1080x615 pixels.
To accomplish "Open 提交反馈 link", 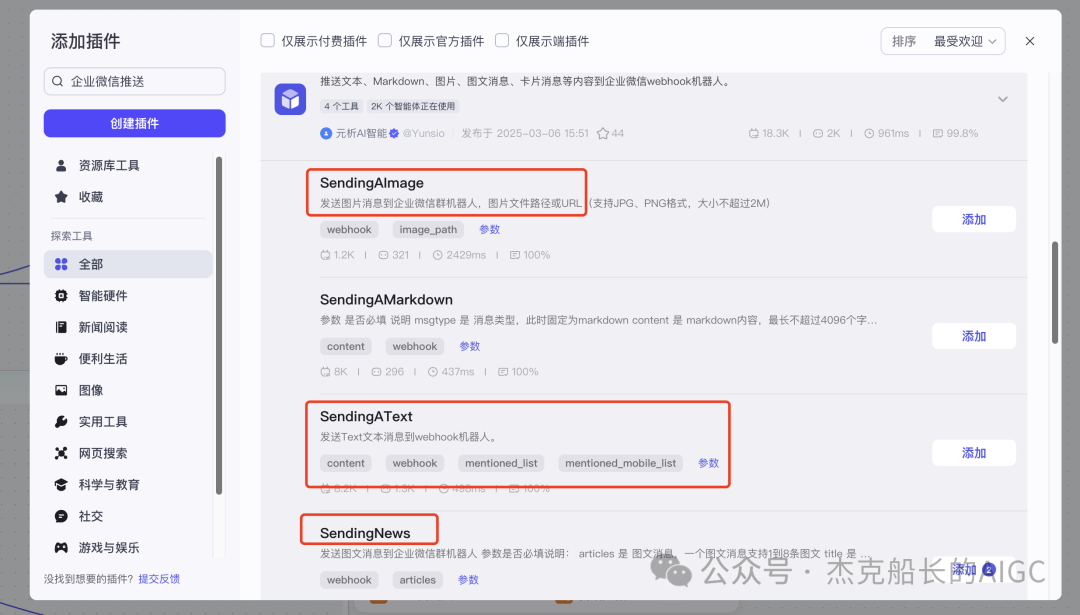I will click(x=159, y=578).
